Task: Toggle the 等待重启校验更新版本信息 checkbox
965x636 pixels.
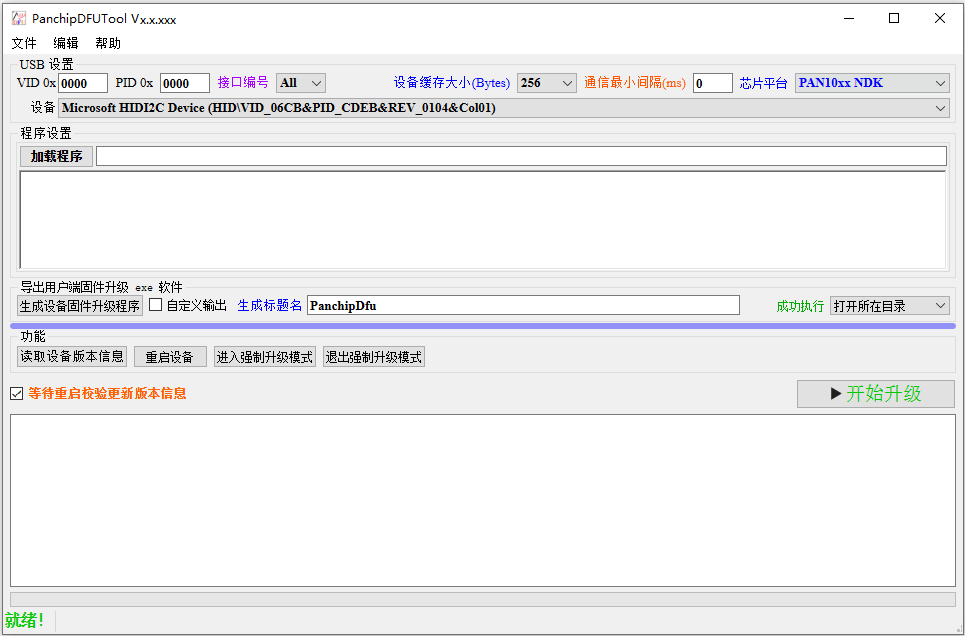Action: (17, 393)
